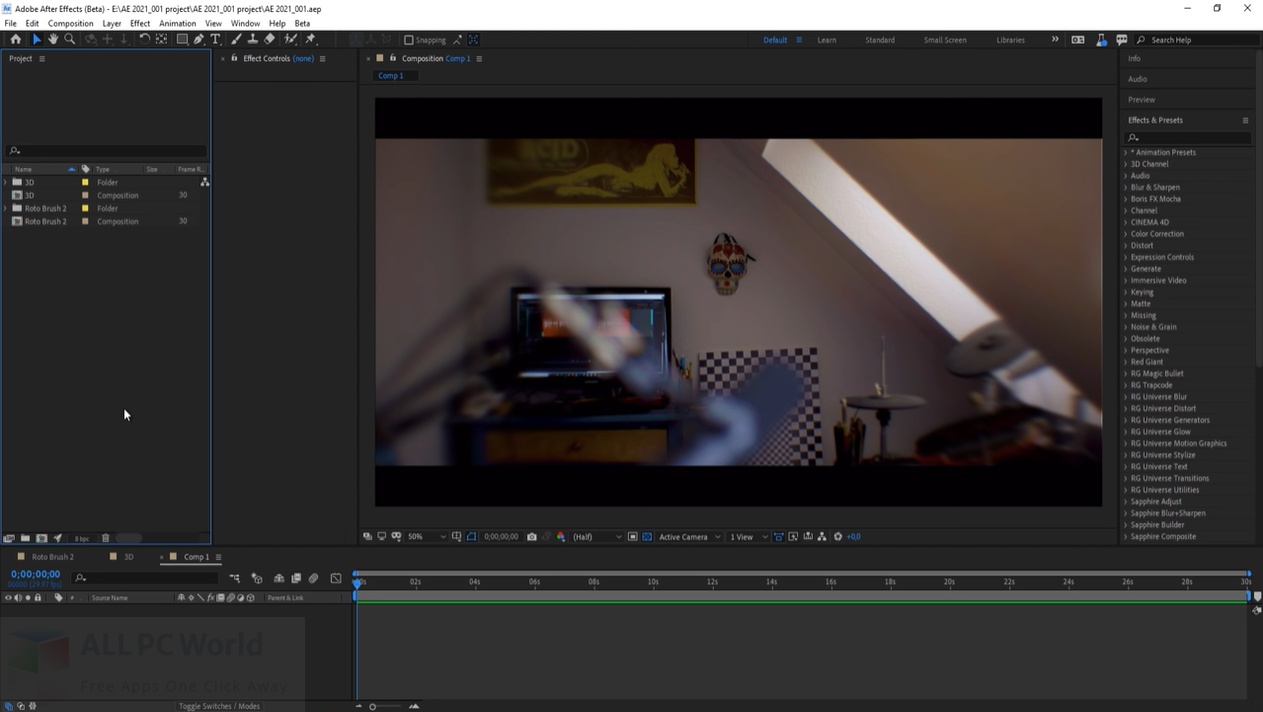Click the Draft 3D icon in timeline
This screenshot has width=1263, height=712.
pyautogui.click(x=257, y=578)
